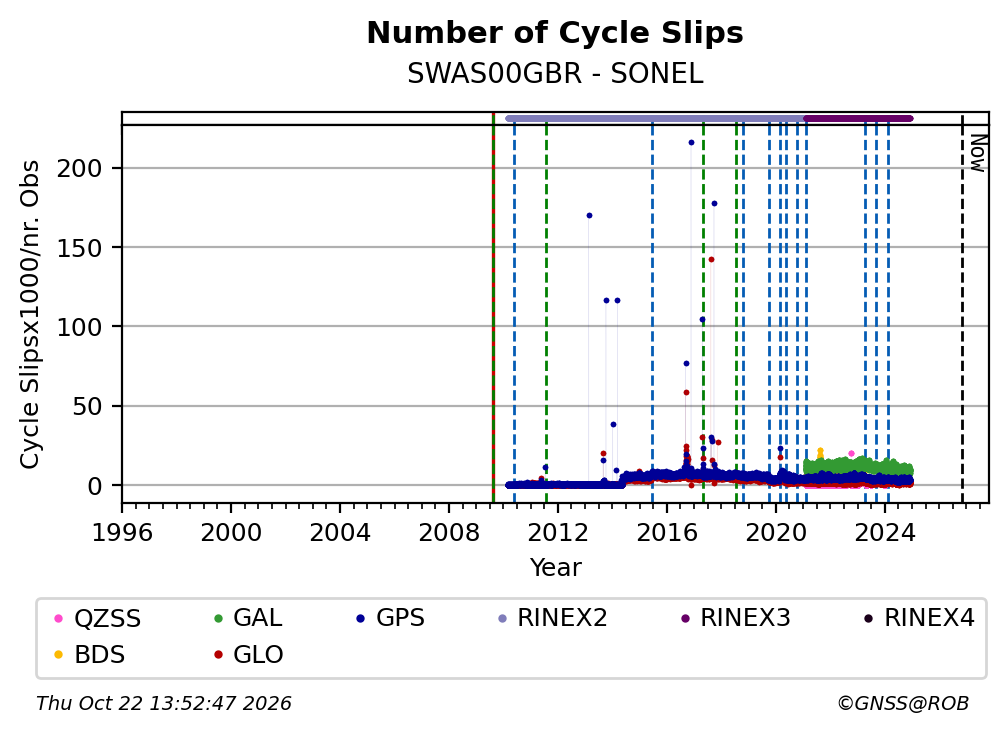Select the RINEX3 legend label

coord(745,618)
